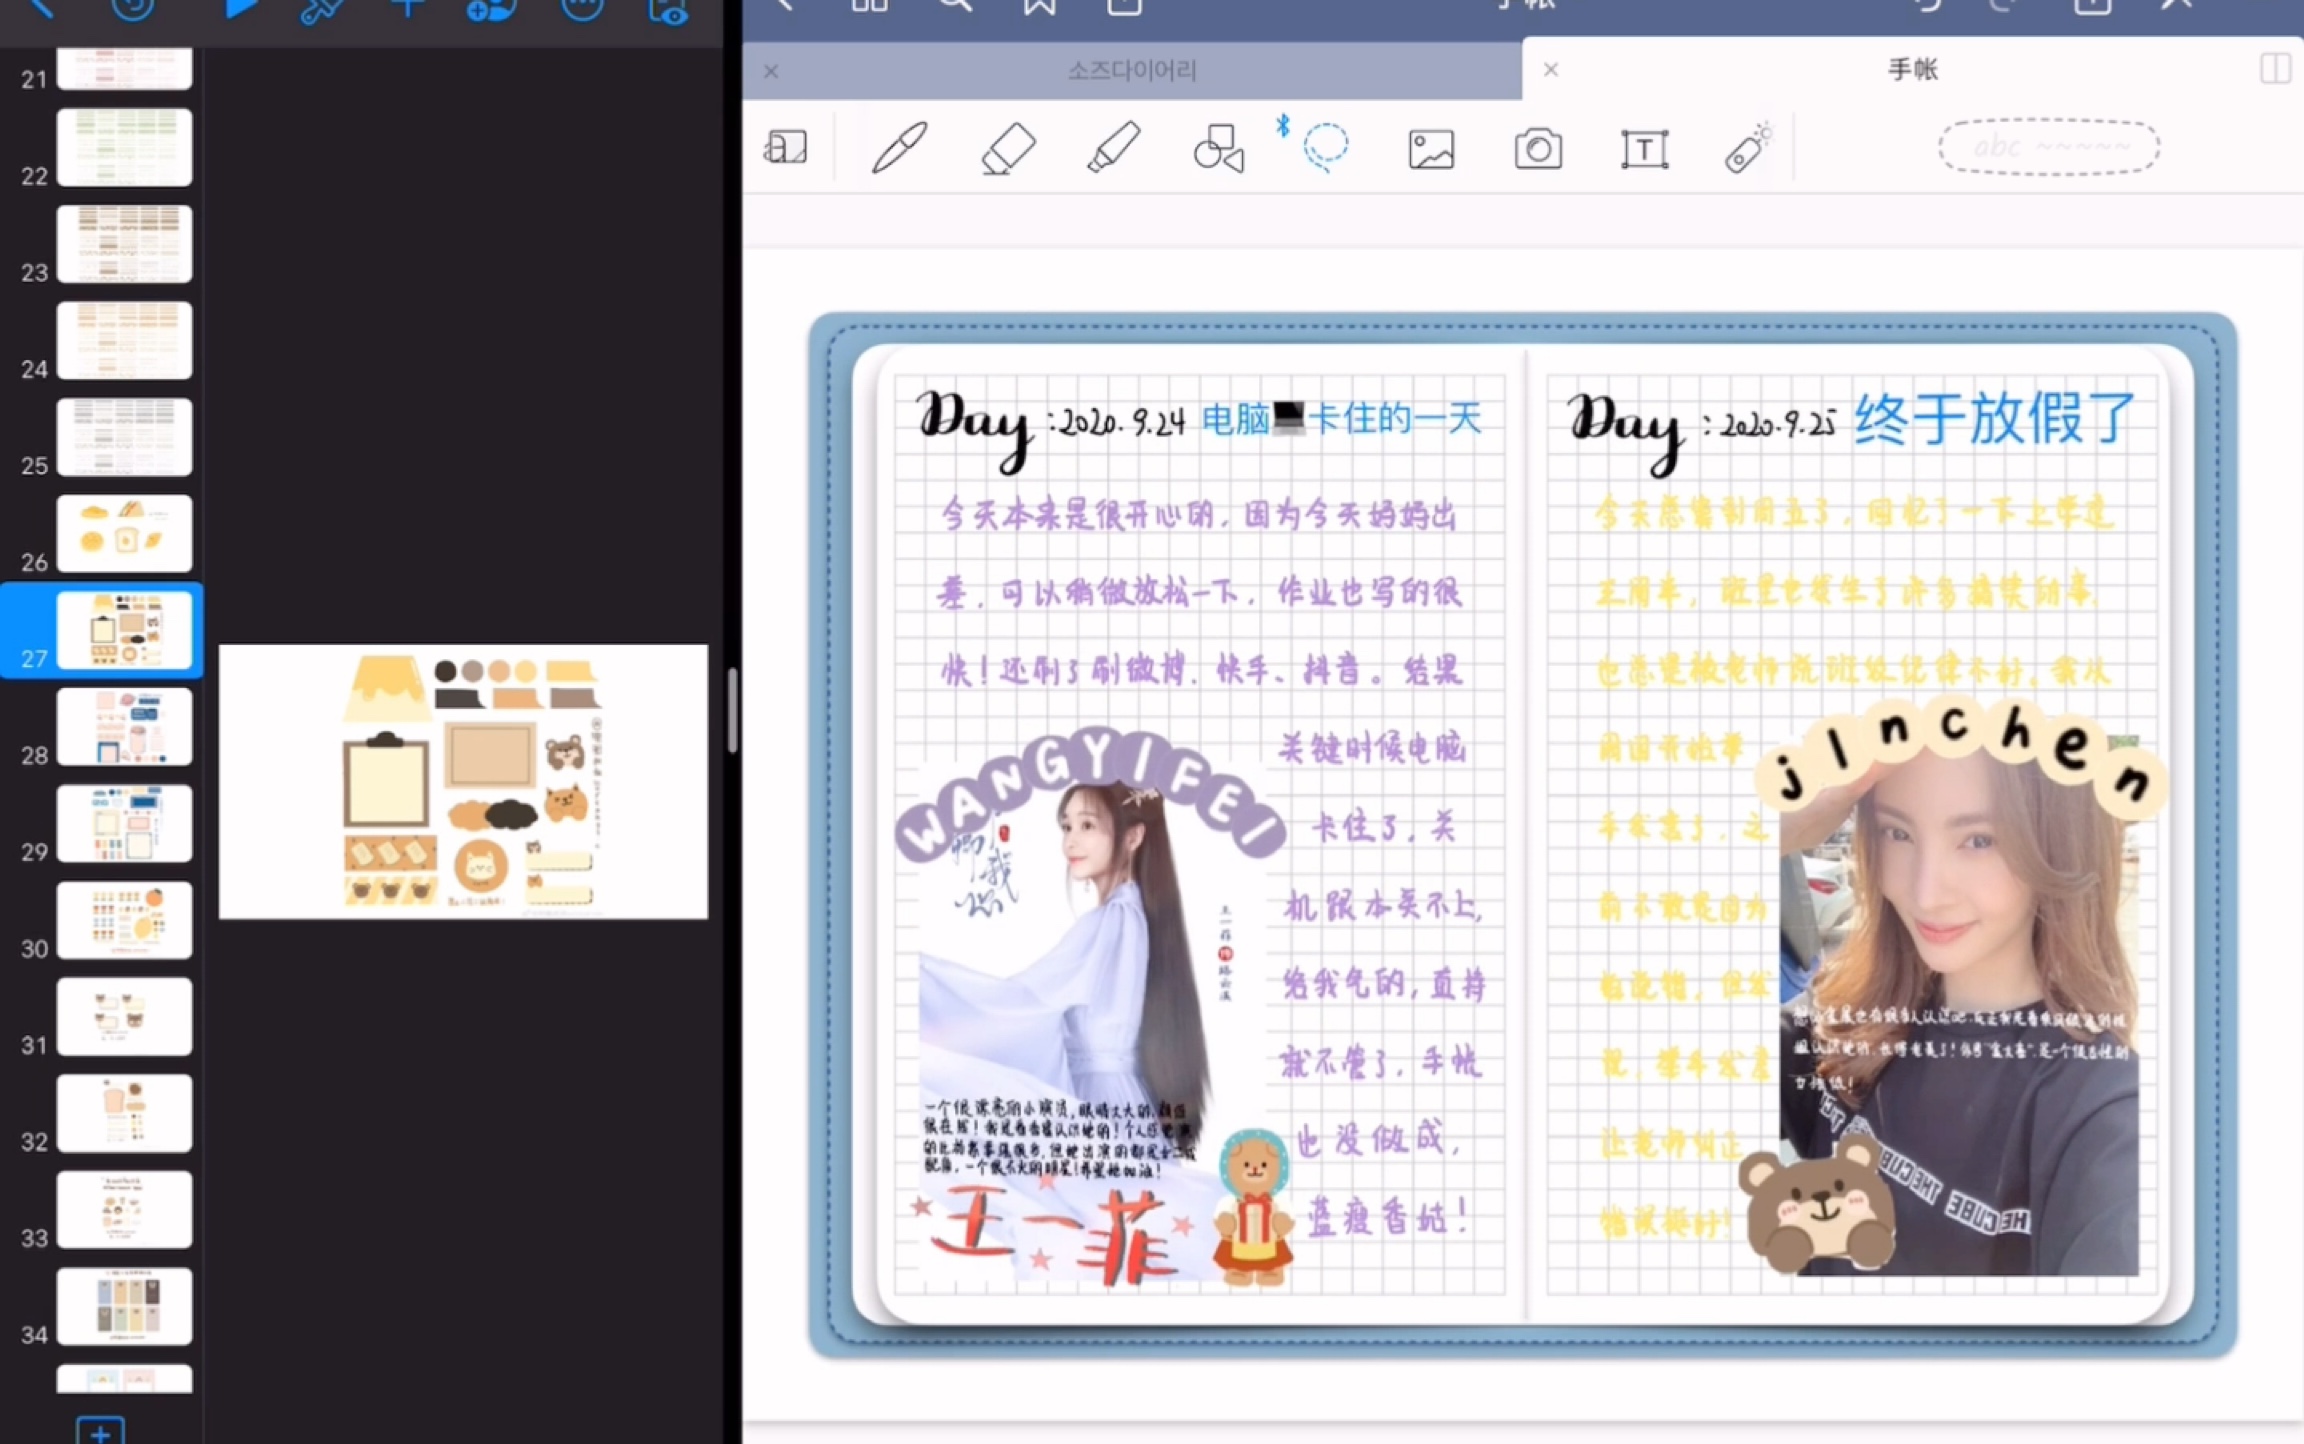
Task: Switch to the 소즈다이어리 tab
Action: (1132, 70)
